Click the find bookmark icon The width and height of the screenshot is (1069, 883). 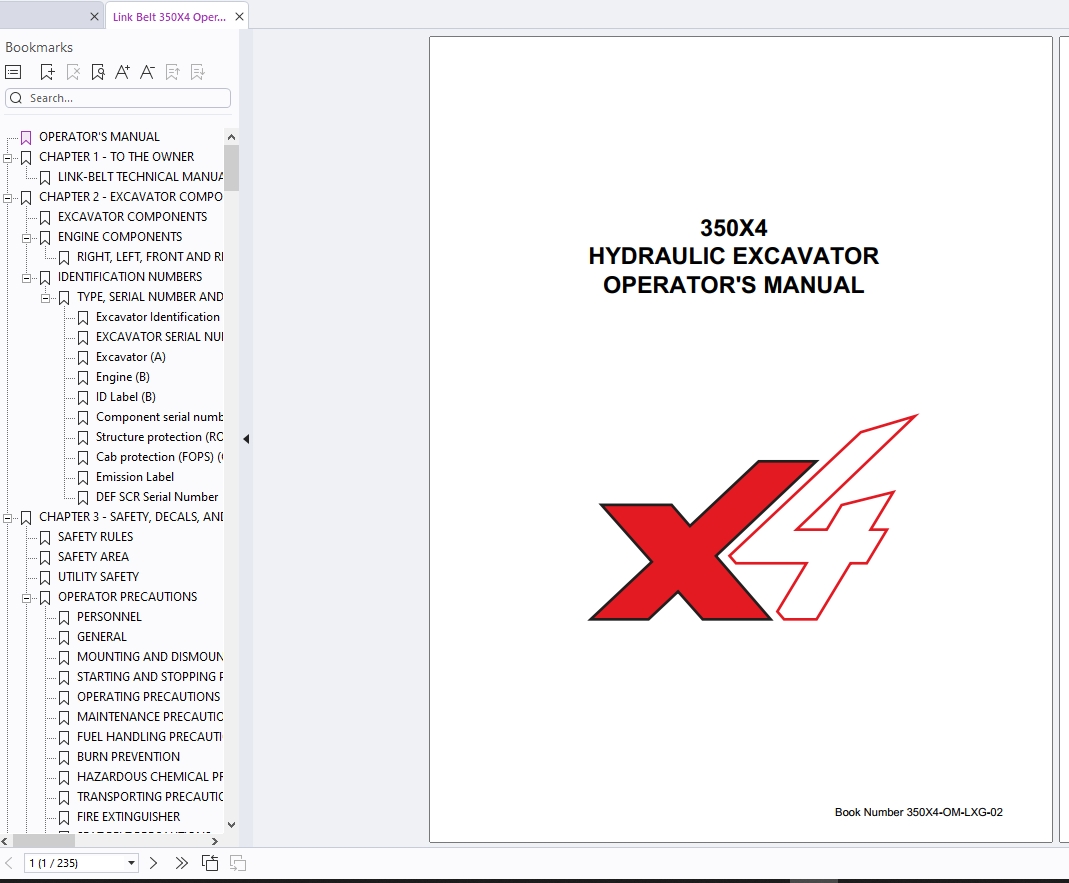[x=97, y=72]
